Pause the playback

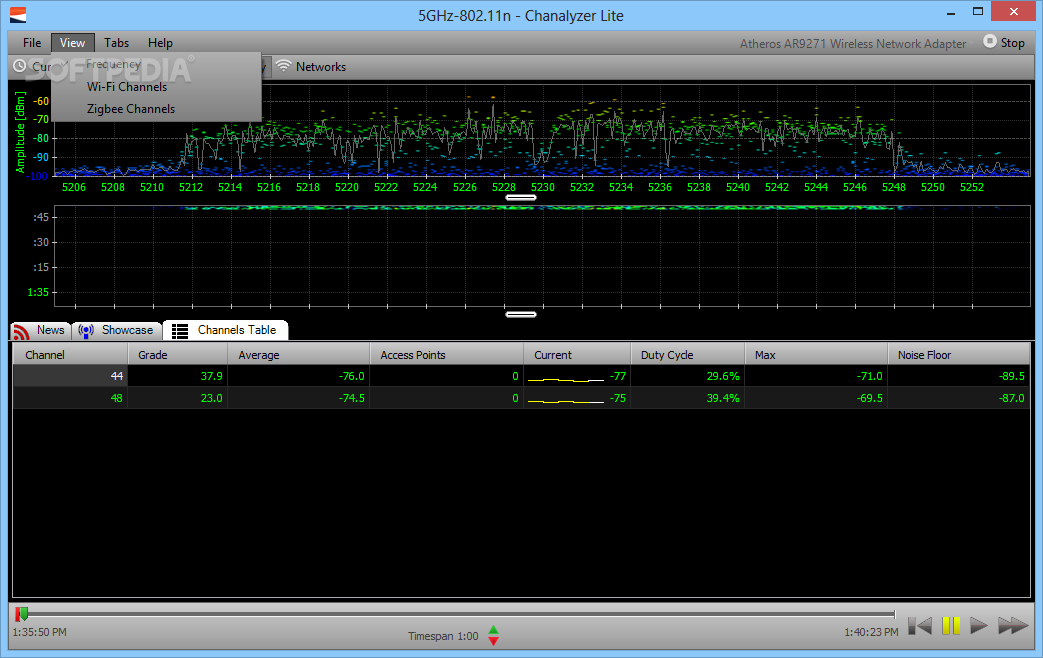951,625
